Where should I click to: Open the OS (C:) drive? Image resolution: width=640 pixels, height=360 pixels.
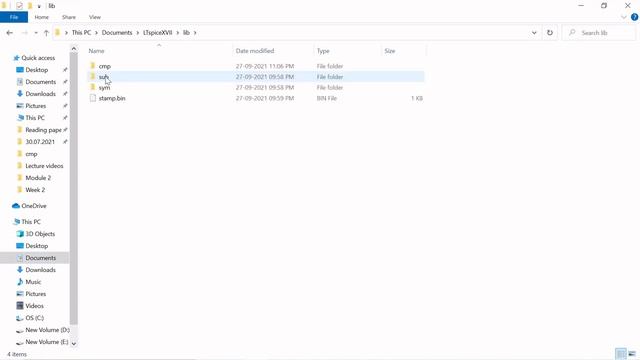coord(34,318)
